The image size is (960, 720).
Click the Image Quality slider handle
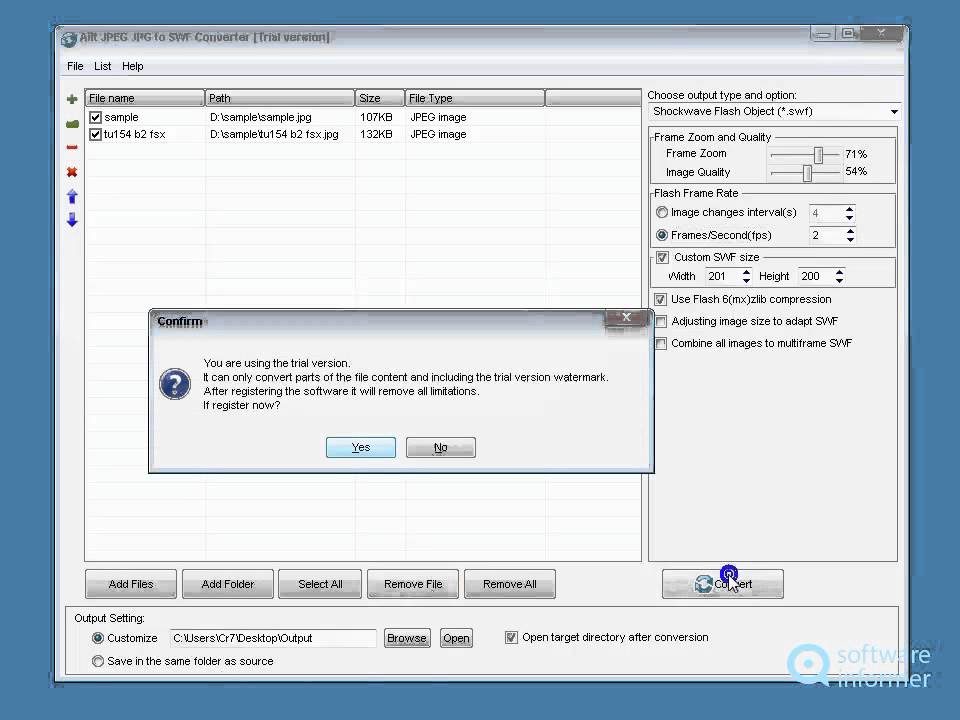[x=807, y=173]
